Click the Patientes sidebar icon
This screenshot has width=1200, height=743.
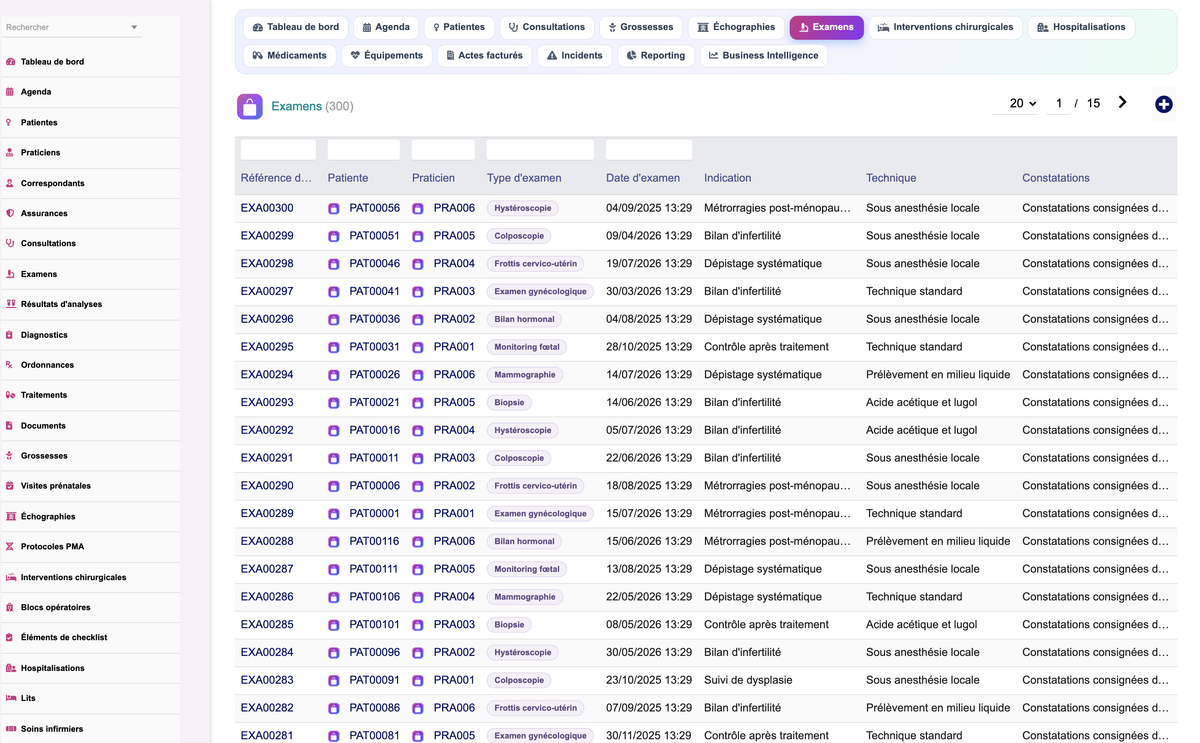10,123
